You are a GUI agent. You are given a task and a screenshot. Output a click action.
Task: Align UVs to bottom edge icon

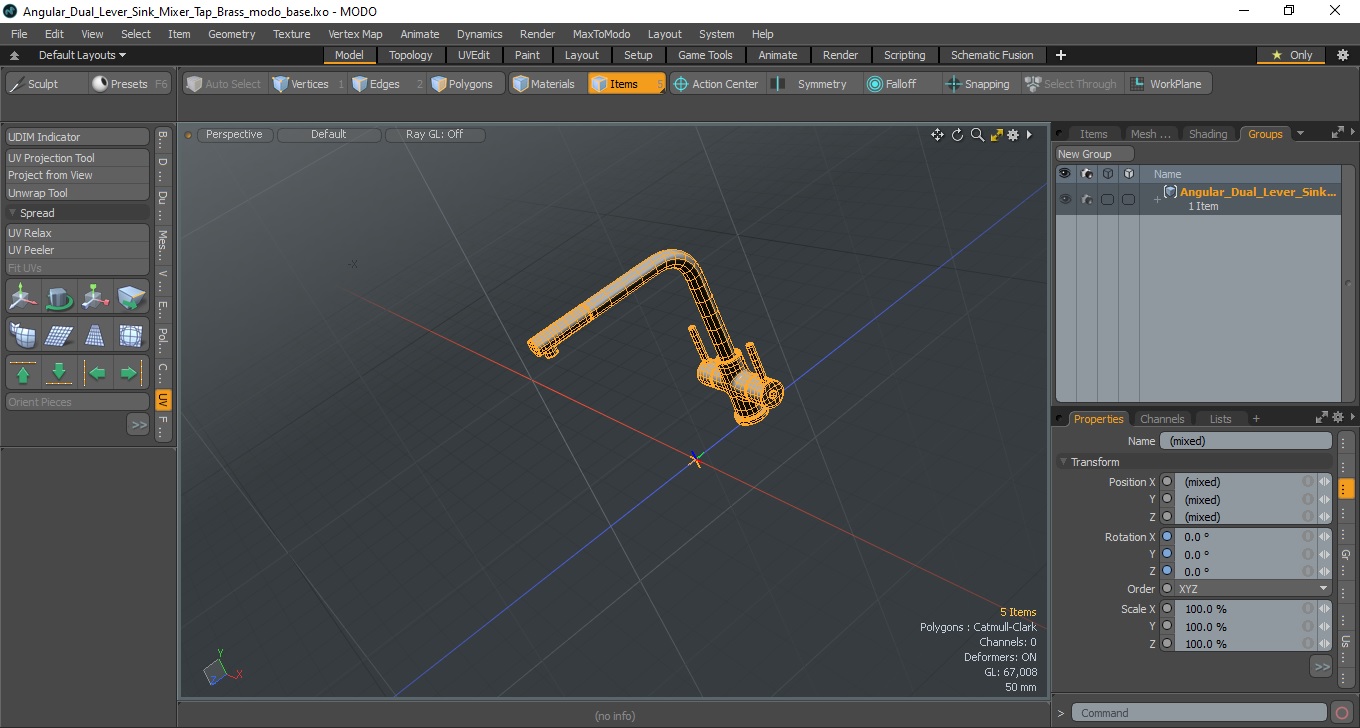[x=59, y=373]
